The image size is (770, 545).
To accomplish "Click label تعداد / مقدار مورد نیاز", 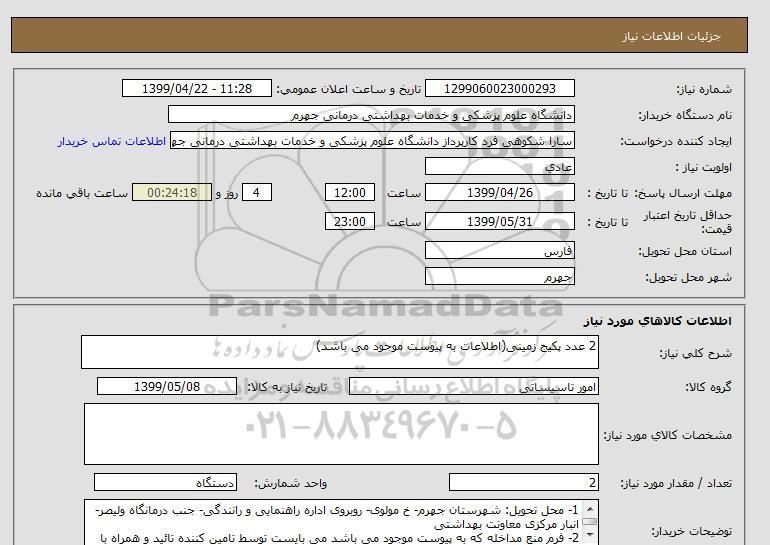I will (676, 484).
